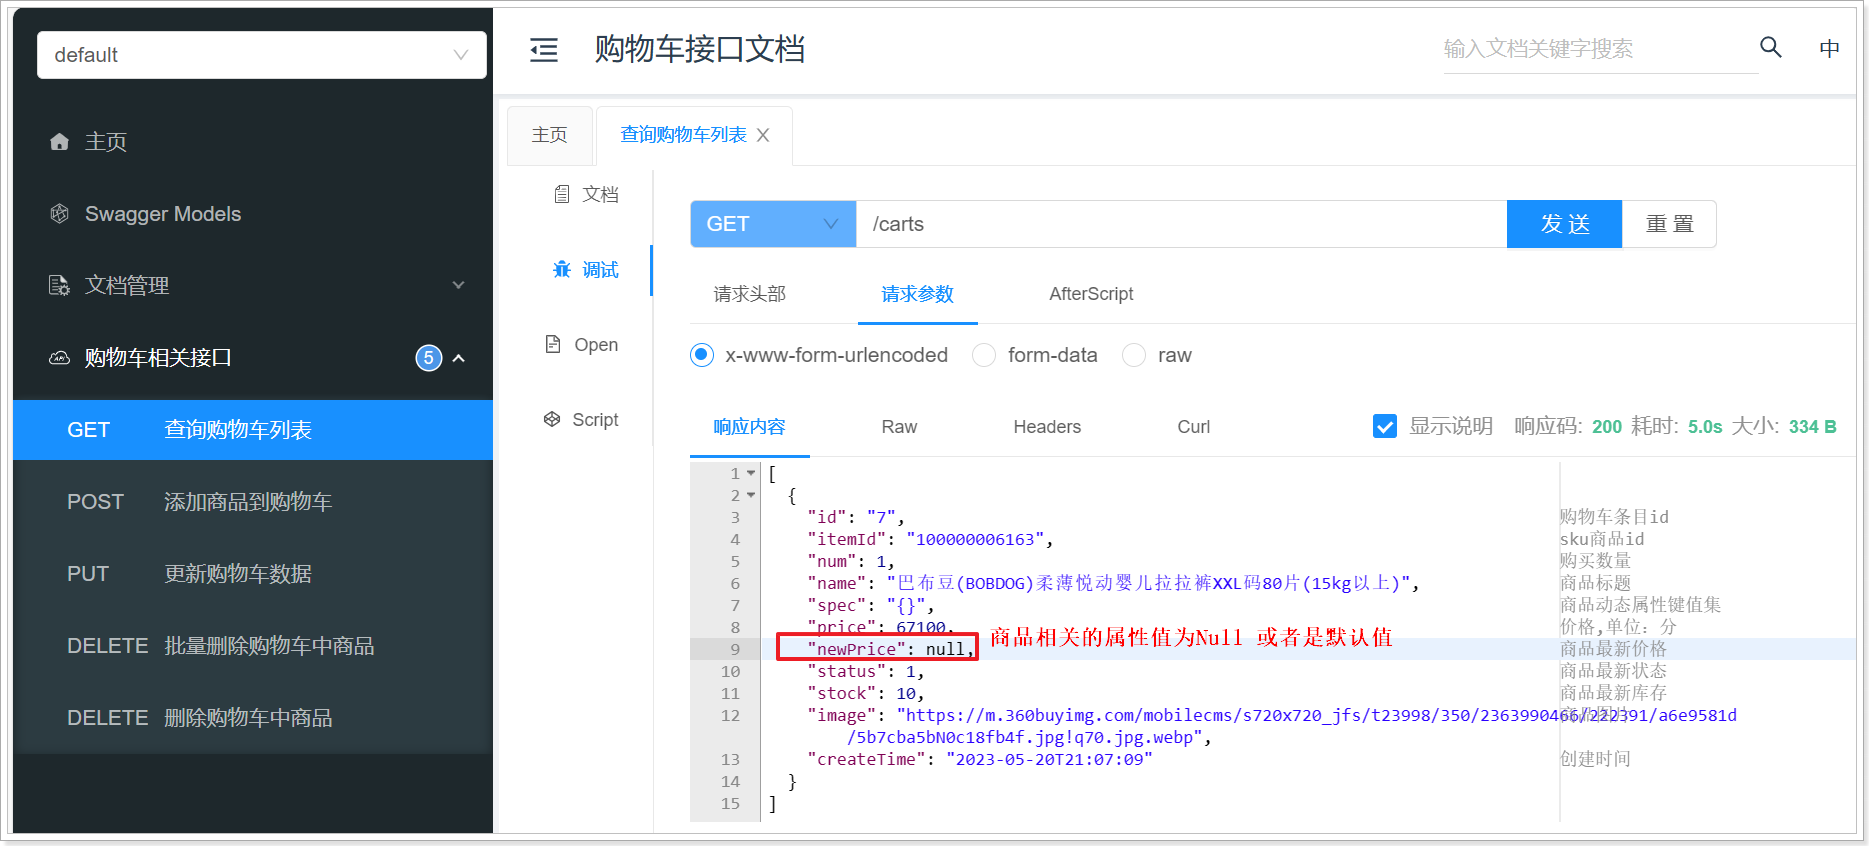Expand the 文档管理 menu chevron
1869x846 pixels.
458,285
